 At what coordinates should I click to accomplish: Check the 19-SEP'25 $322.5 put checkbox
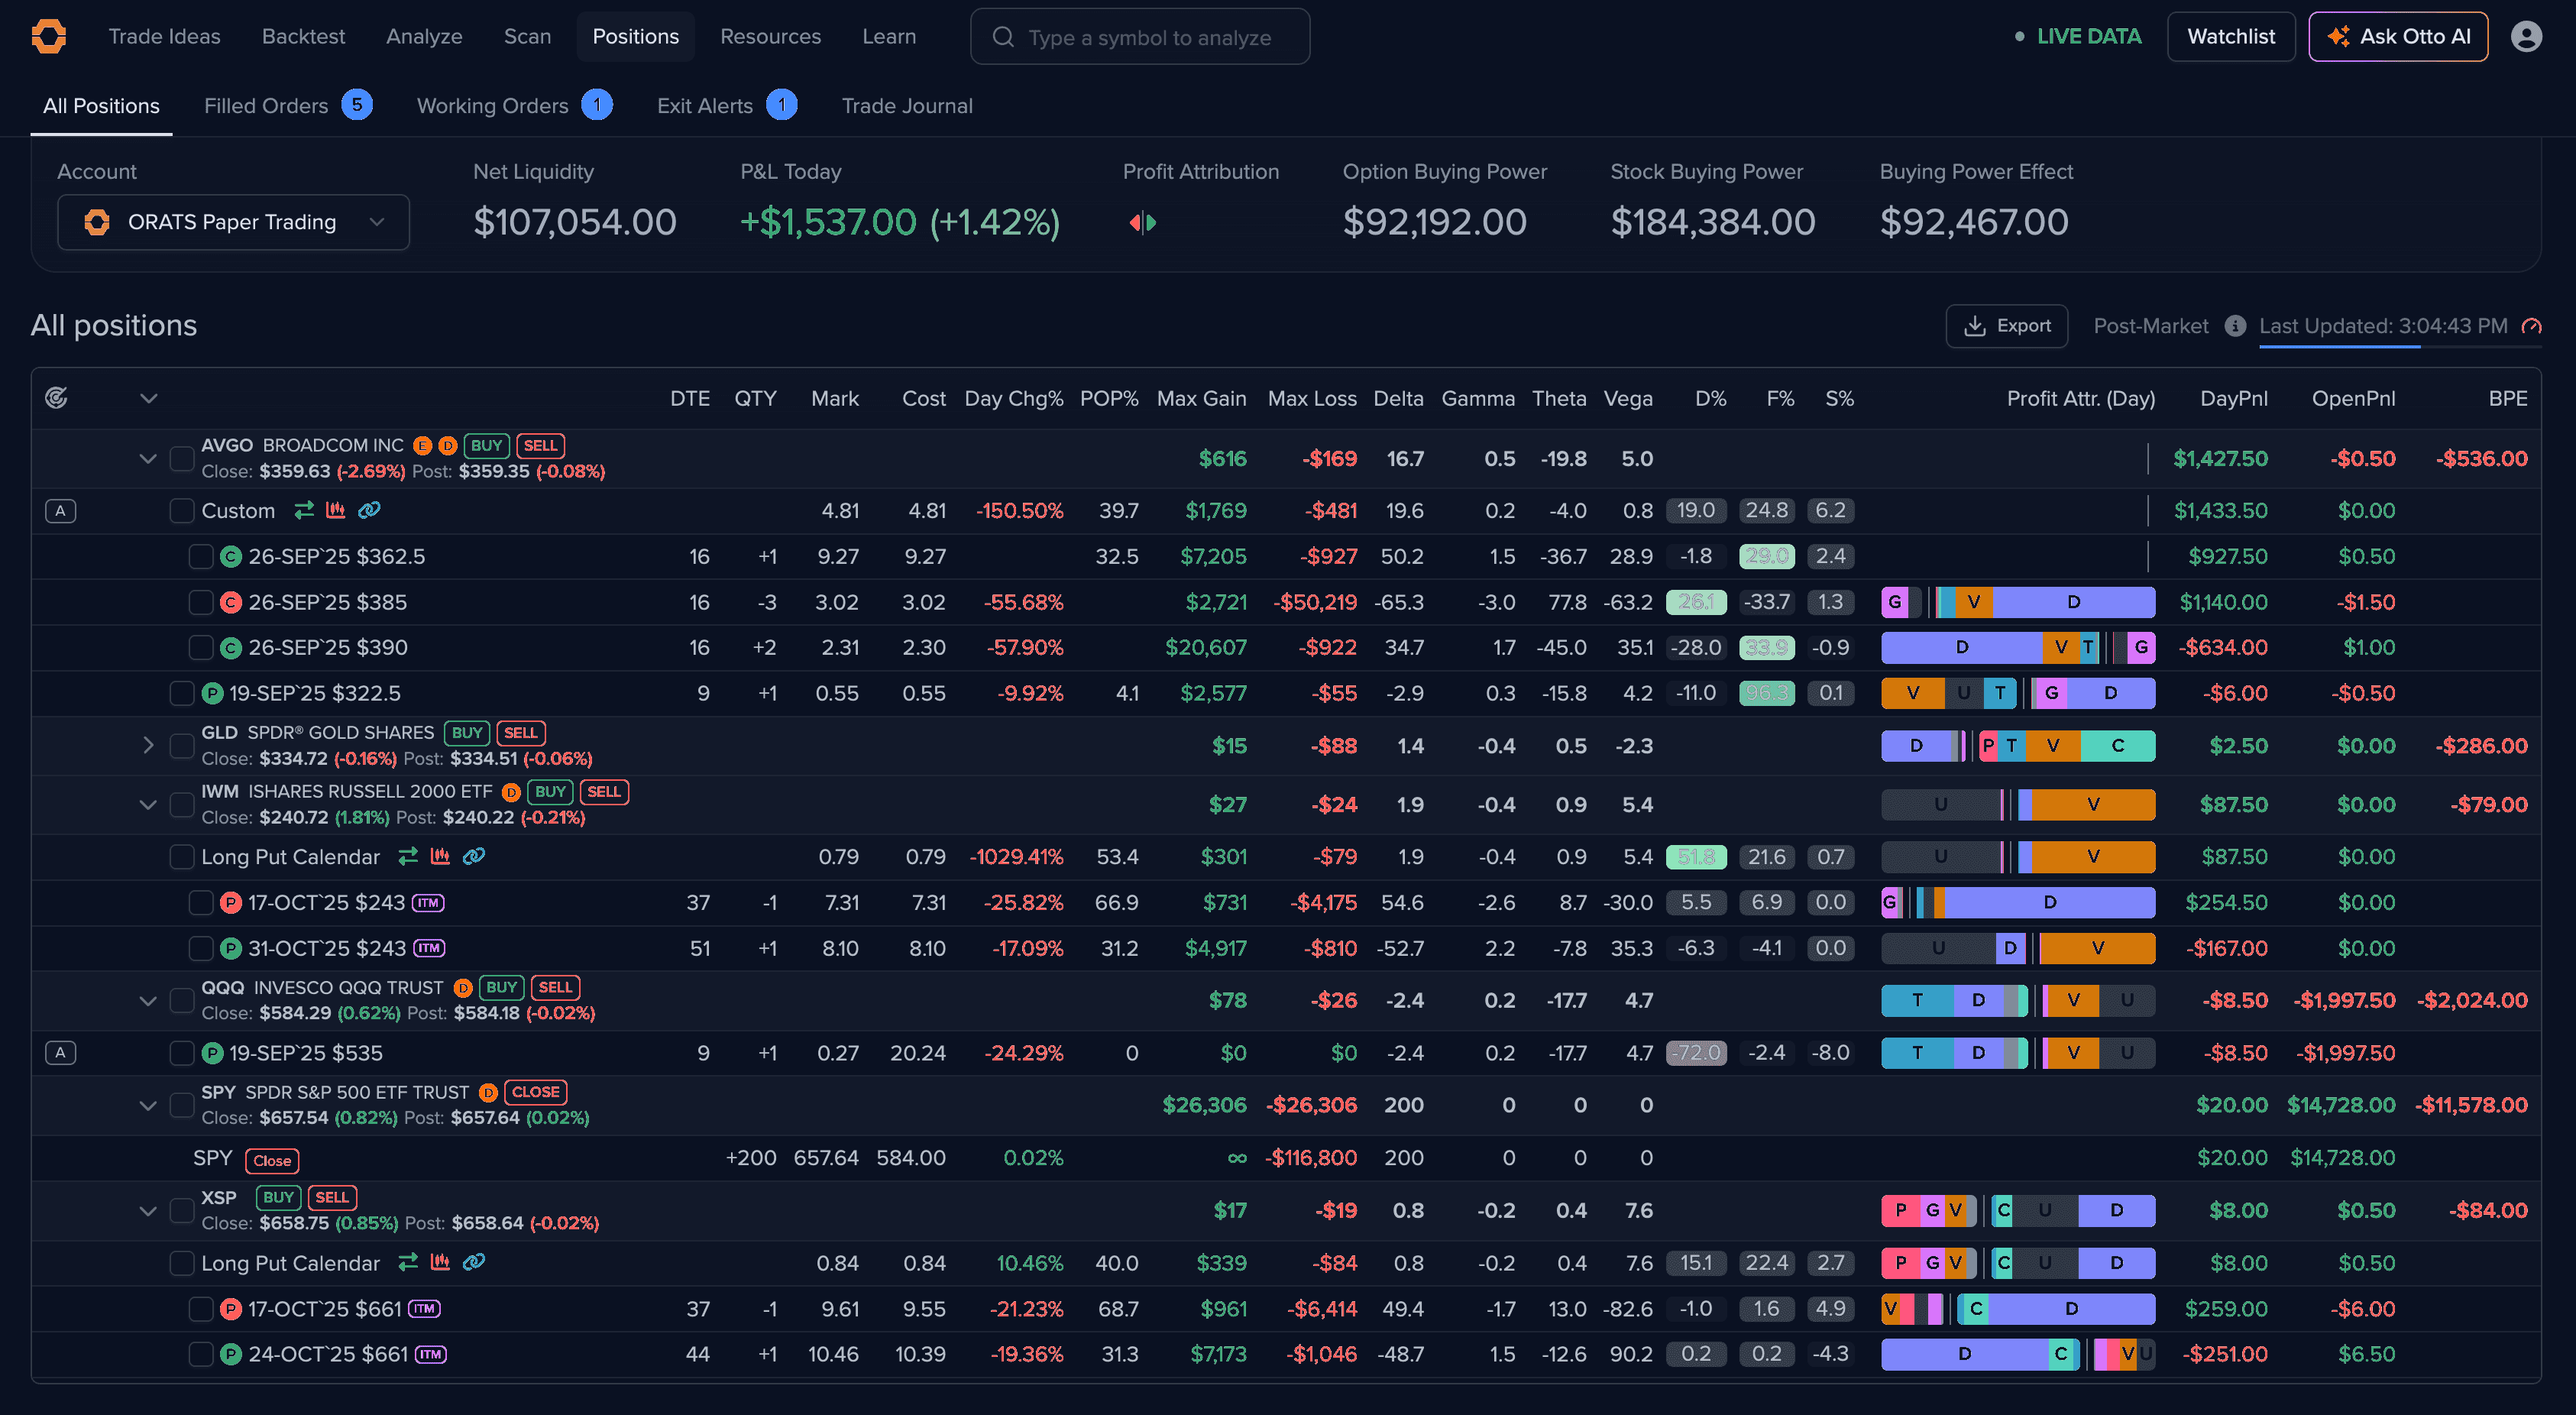click(181, 693)
